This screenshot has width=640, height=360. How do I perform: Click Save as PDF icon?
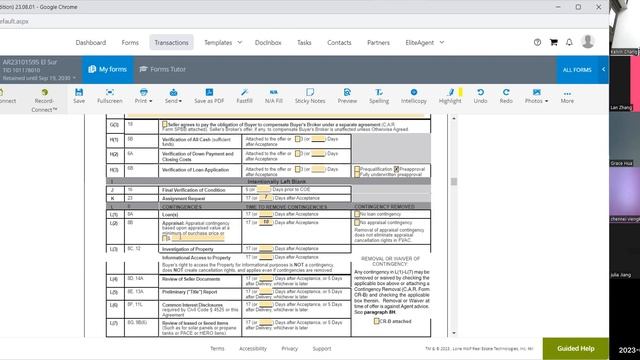click(x=209, y=92)
